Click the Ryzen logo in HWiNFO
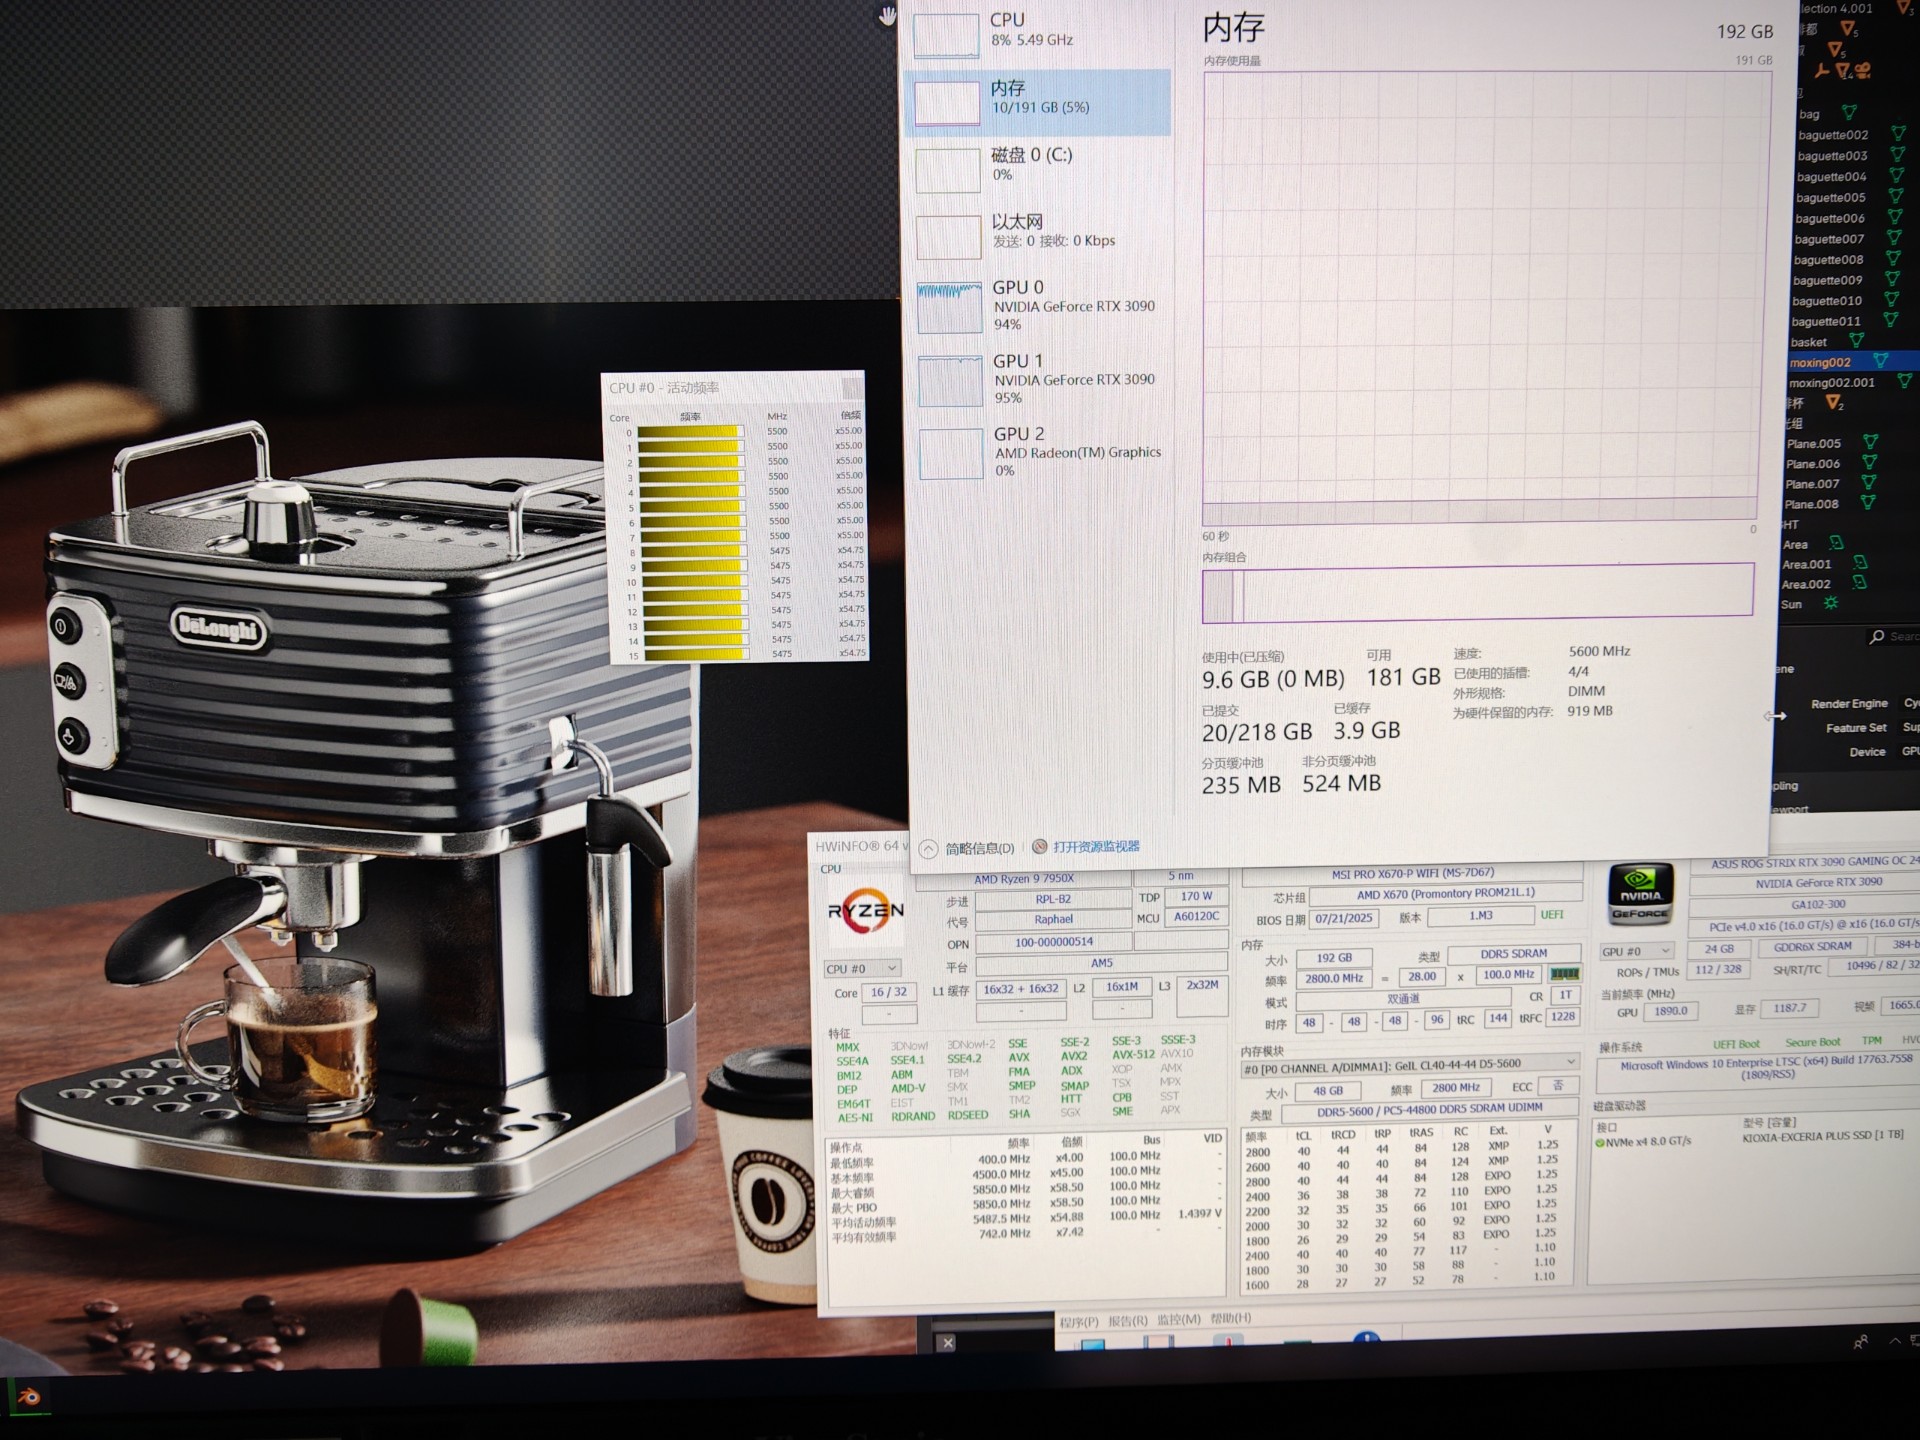 coord(865,911)
